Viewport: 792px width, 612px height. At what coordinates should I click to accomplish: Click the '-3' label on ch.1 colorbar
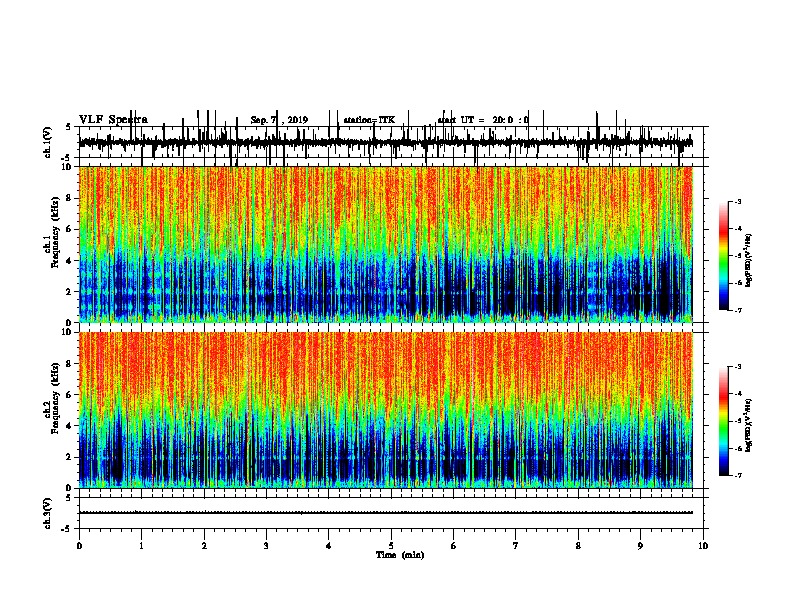pyautogui.click(x=738, y=201)
